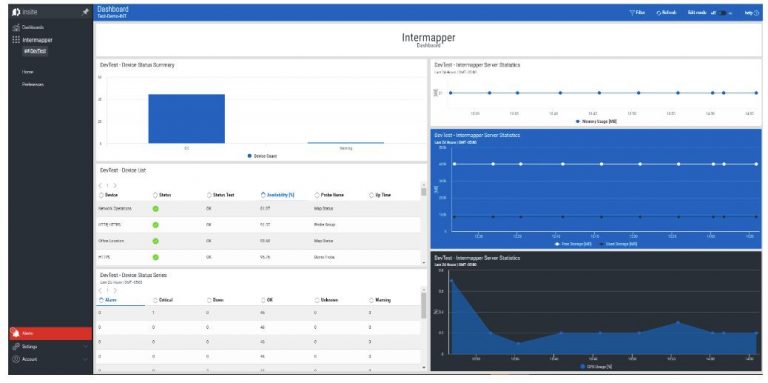Go to the previous page of Device Status Series
768x383 pixels.
point(100,290)
